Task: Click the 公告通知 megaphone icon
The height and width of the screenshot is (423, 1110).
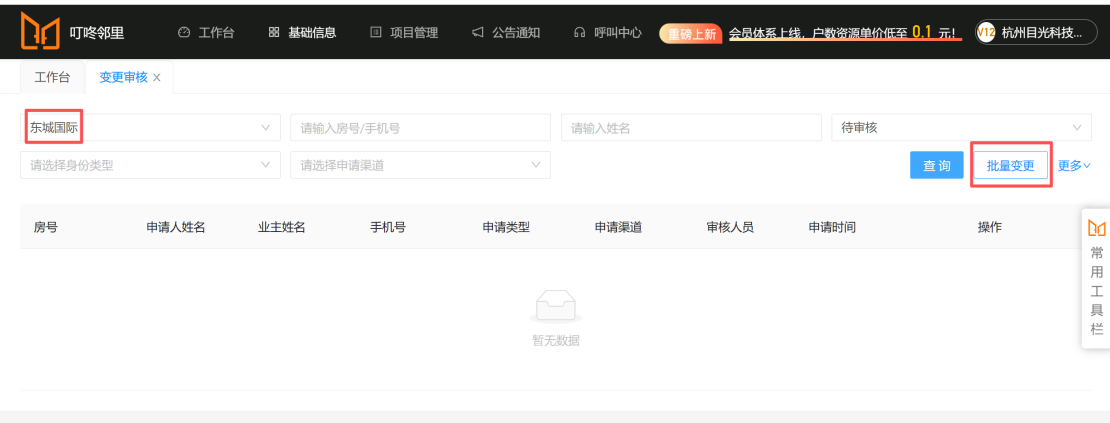Action: (x=478, y=33)
